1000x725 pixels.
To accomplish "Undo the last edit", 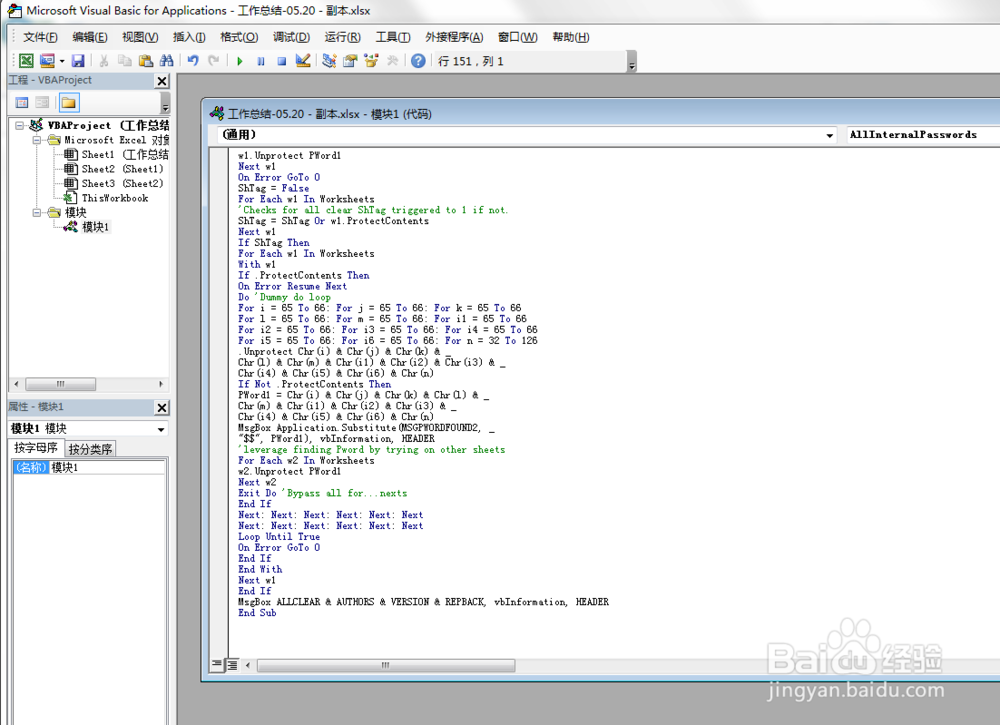I will pyautogui.click(x=193, y=61).
